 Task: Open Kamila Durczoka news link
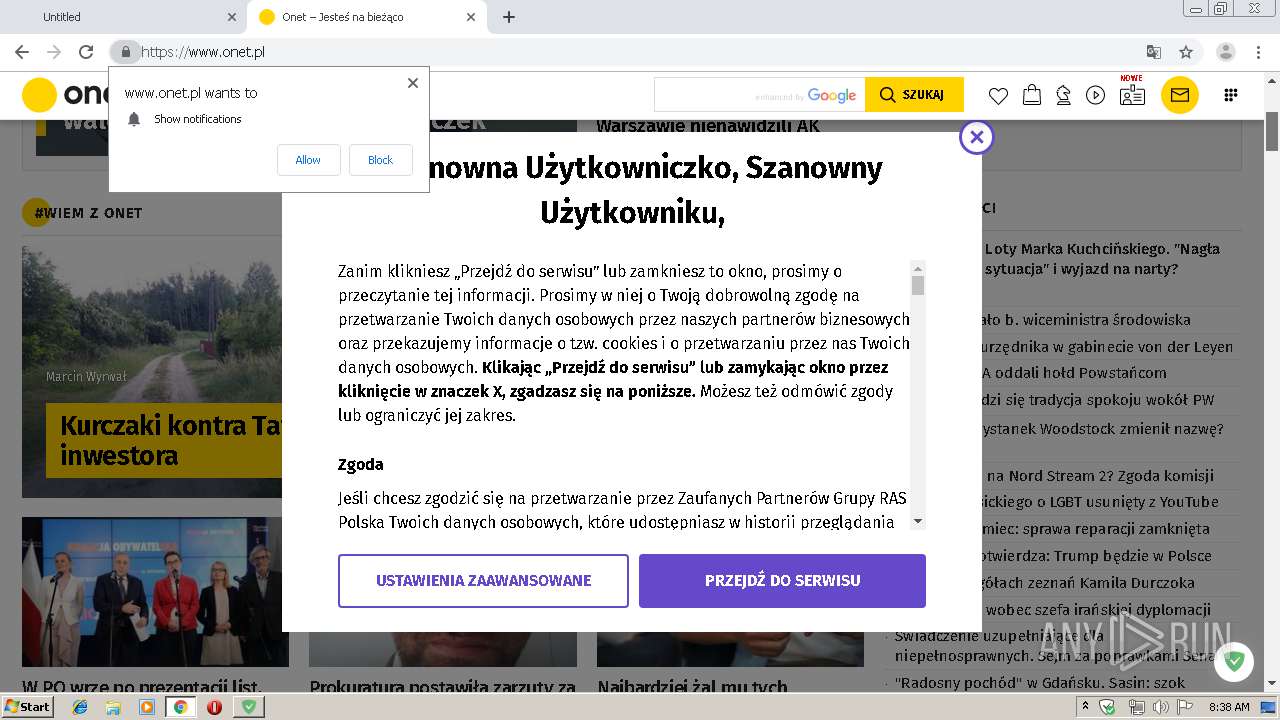click(1088, 583)
